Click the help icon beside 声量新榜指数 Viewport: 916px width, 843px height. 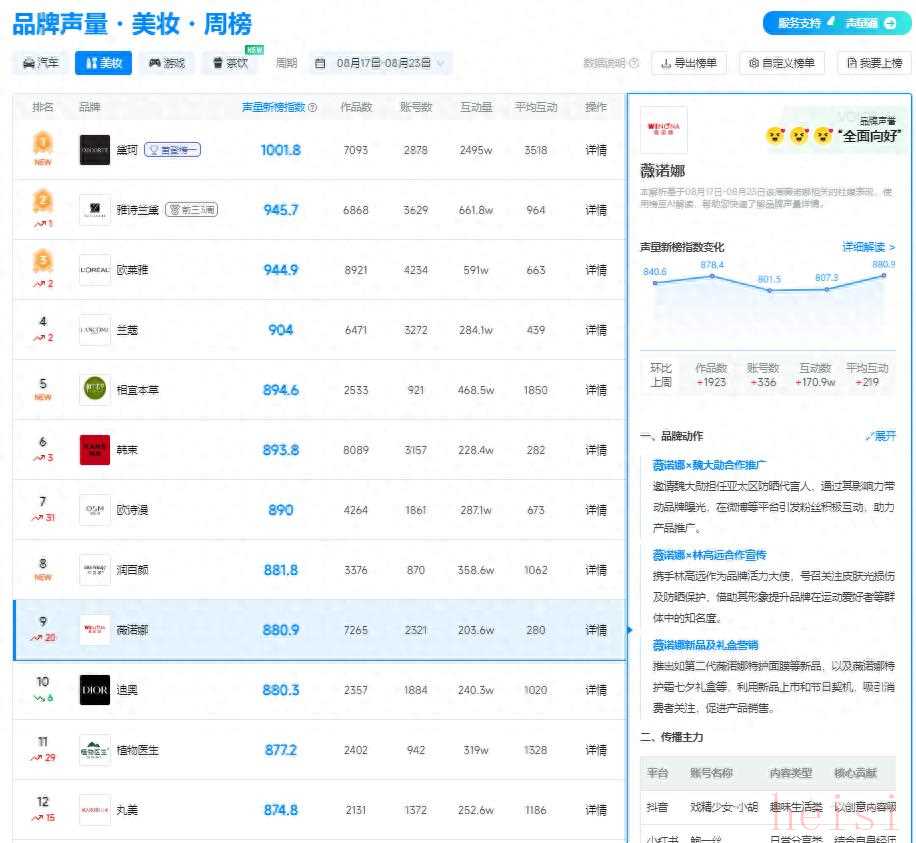pos(313,108)
